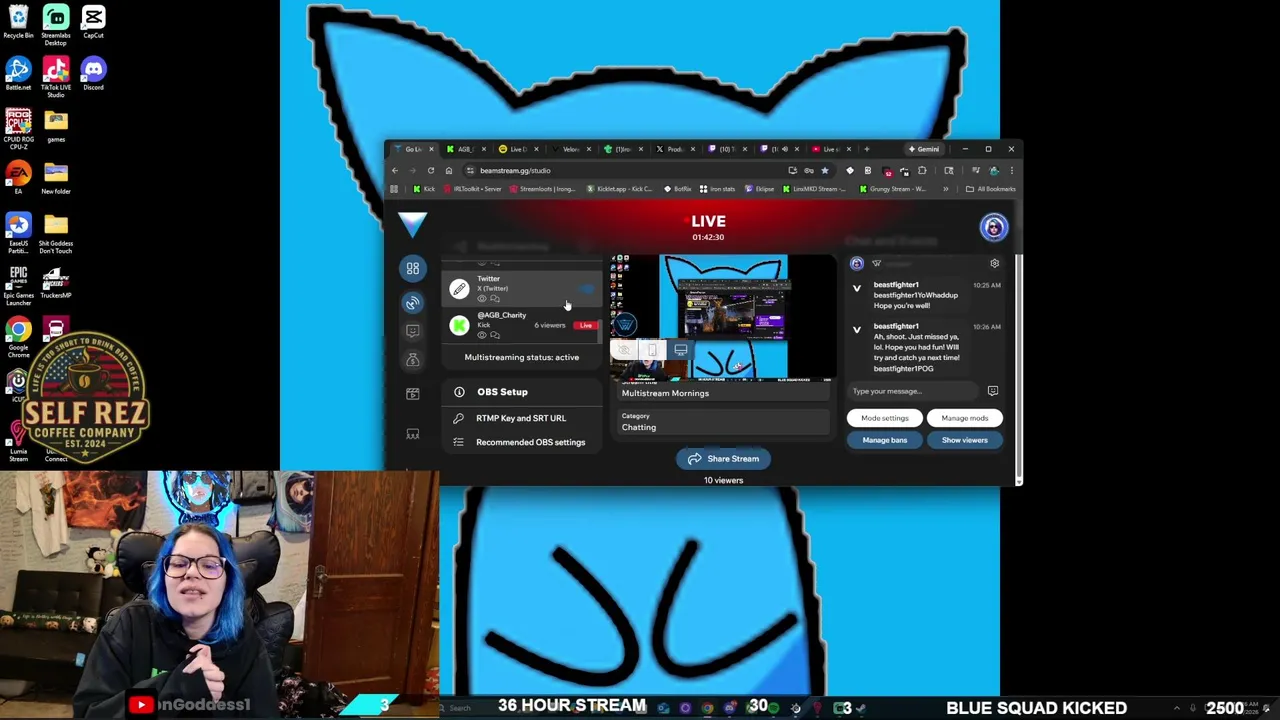Click the emoji picker icon beside message box
This screenshot has width=1280, height=720.
coord(992,391)
